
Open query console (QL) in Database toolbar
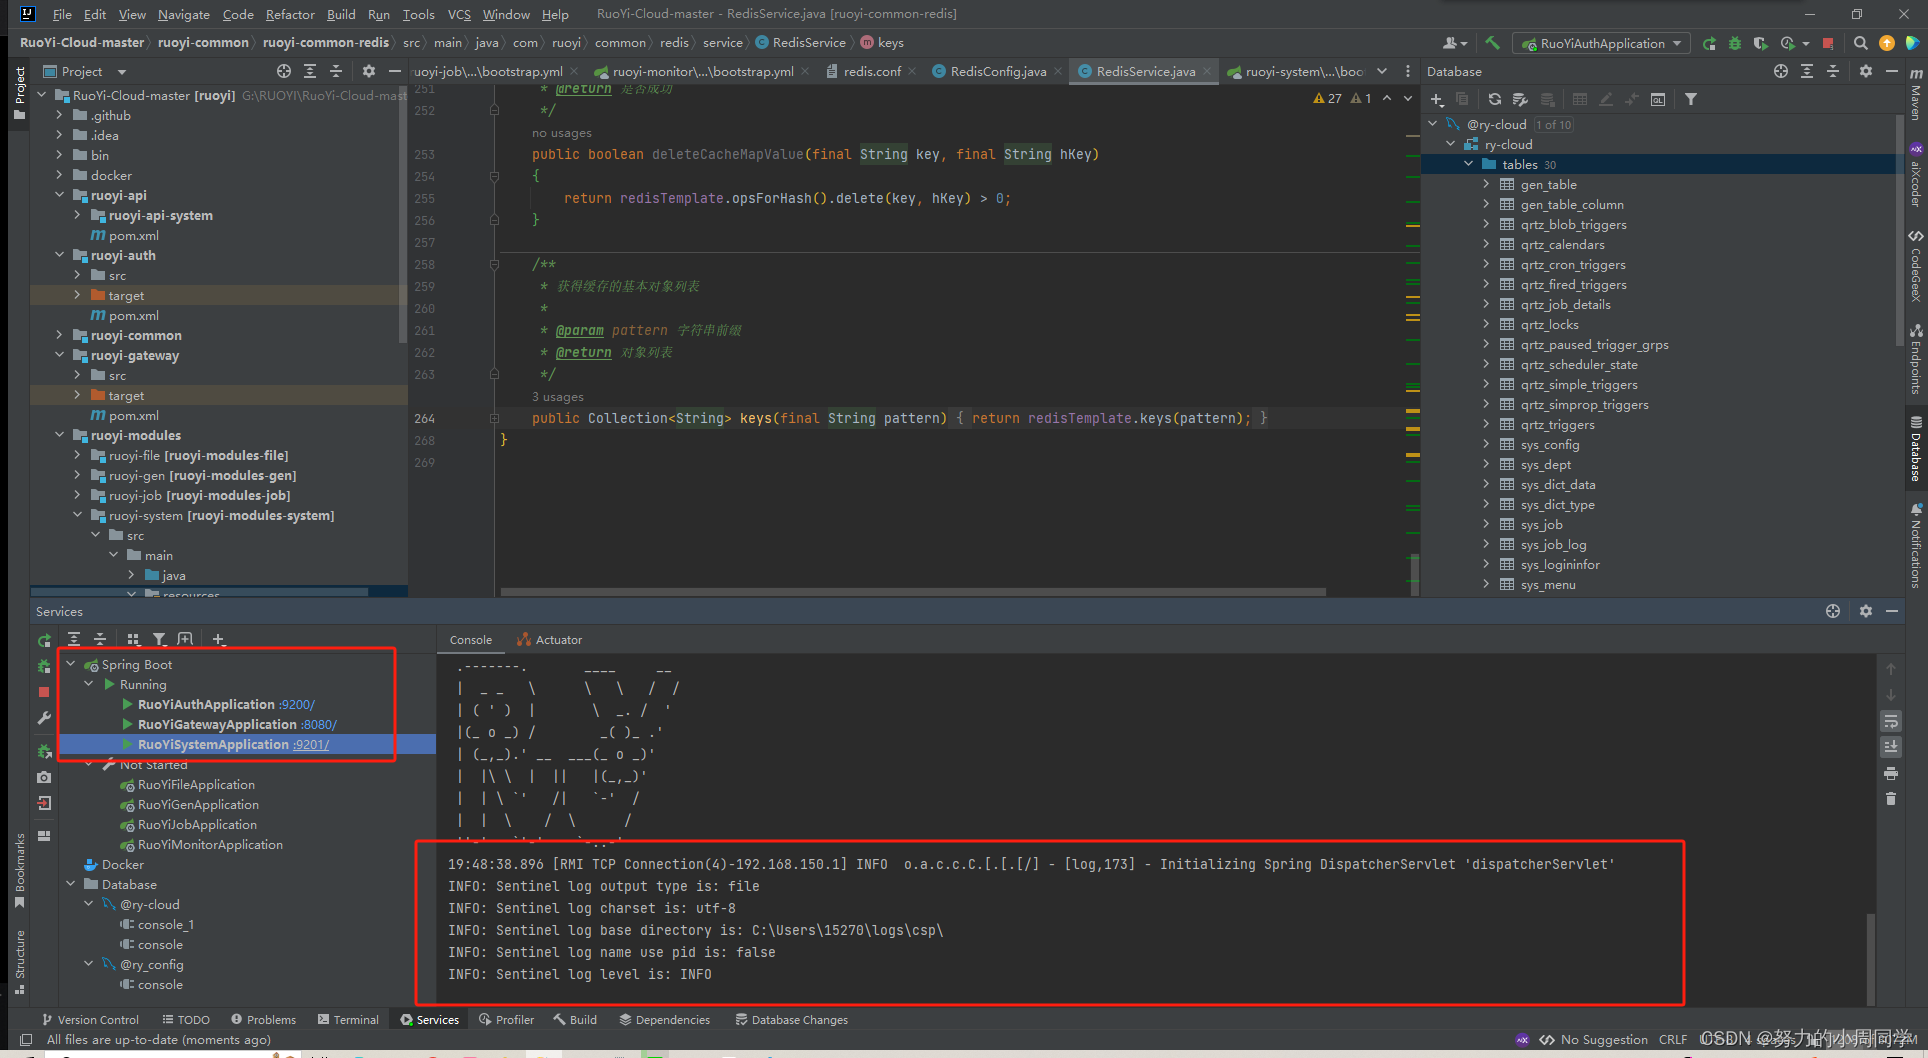coord(1657,99)
